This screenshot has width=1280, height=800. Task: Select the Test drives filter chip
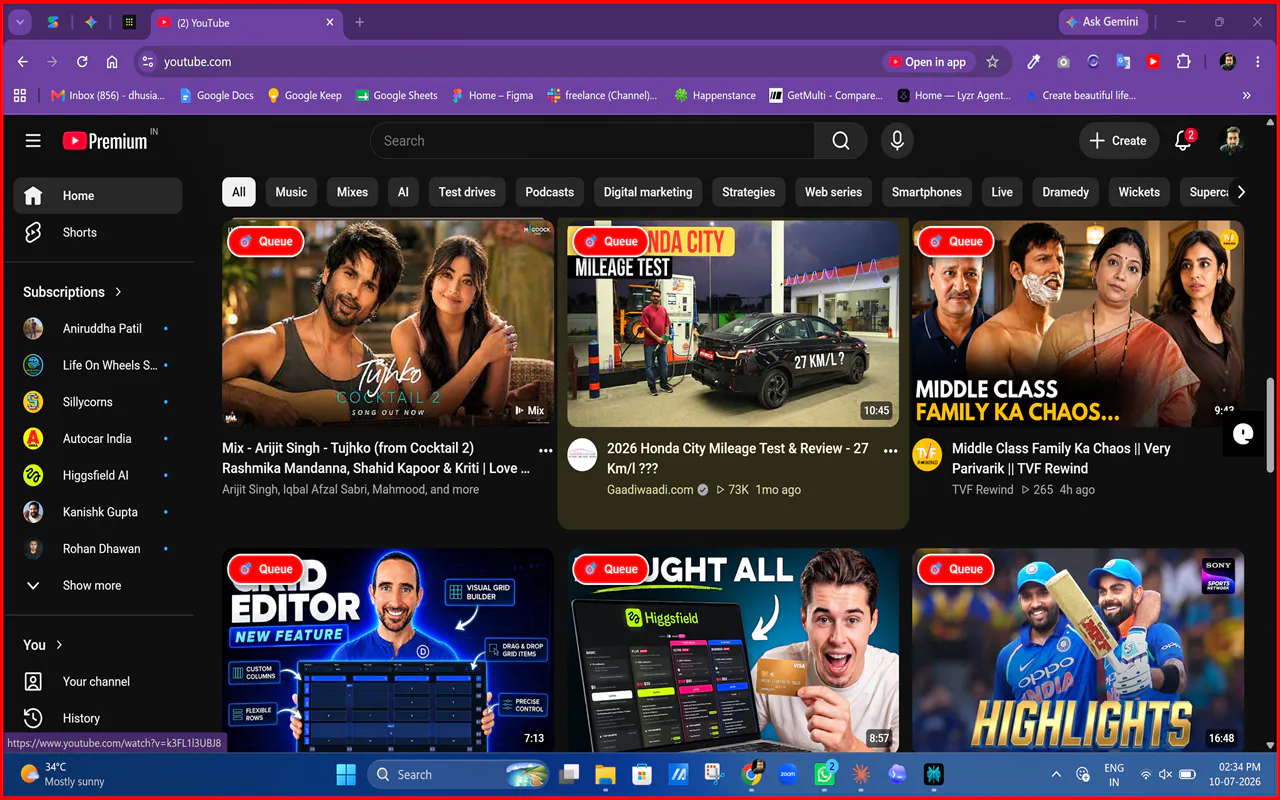pos(467,192)
